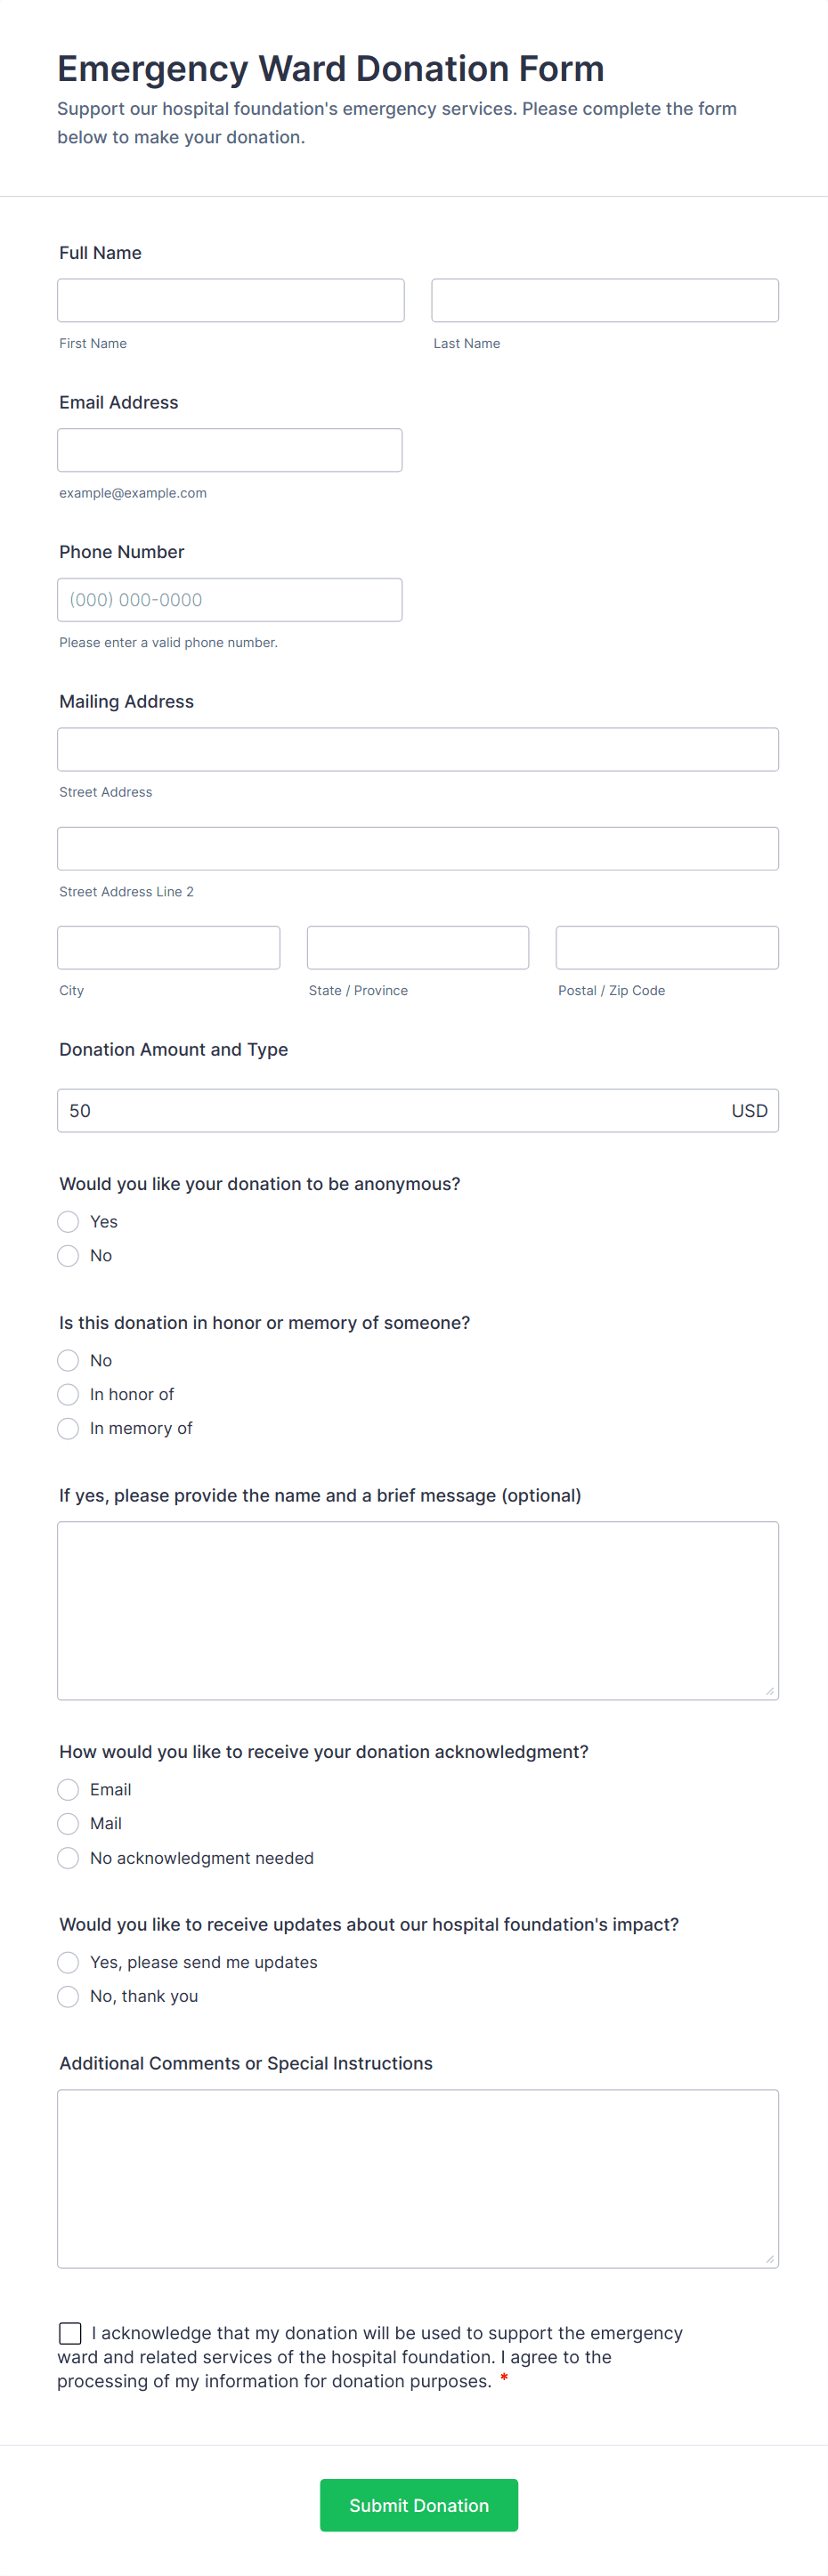The width and height of the screenshot is (828, 2576).
Task: Focus the City field
Action: point(168,947)
